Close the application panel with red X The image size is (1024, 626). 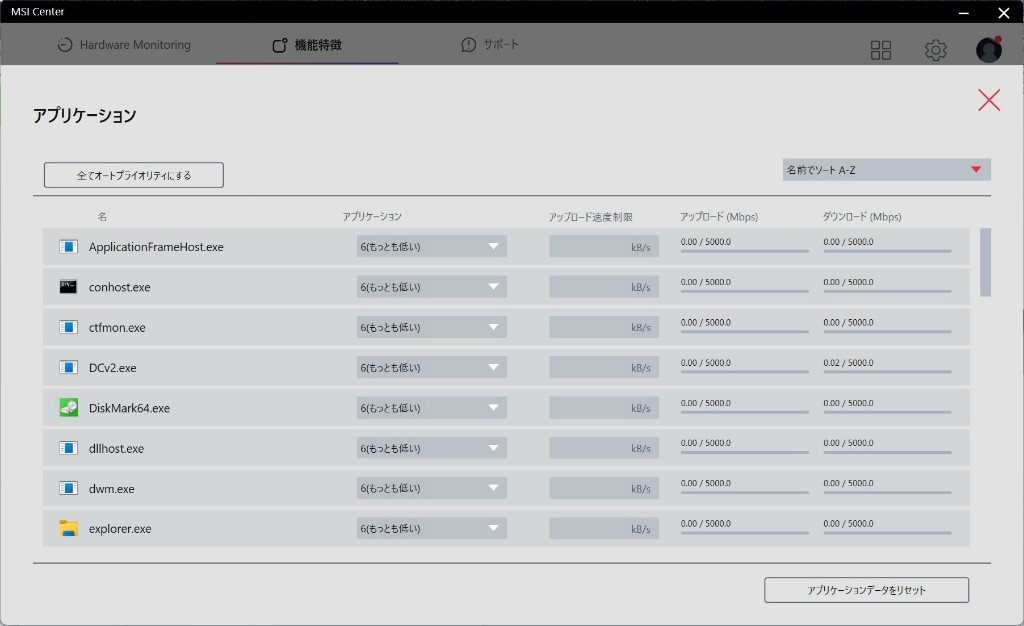point(989,100)
